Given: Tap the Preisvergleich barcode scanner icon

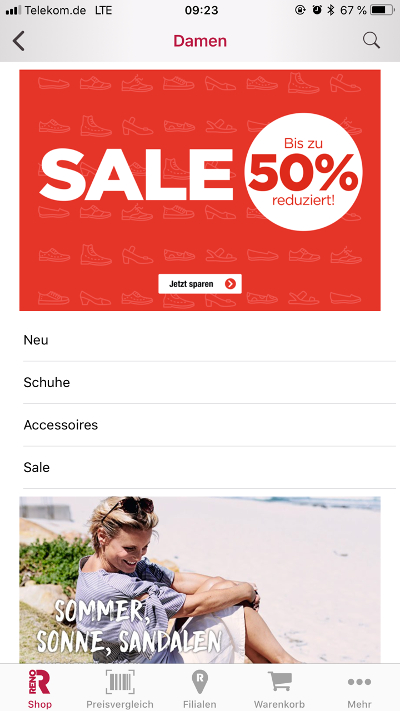Looking at the screenshot, I should tap(120, 682).
